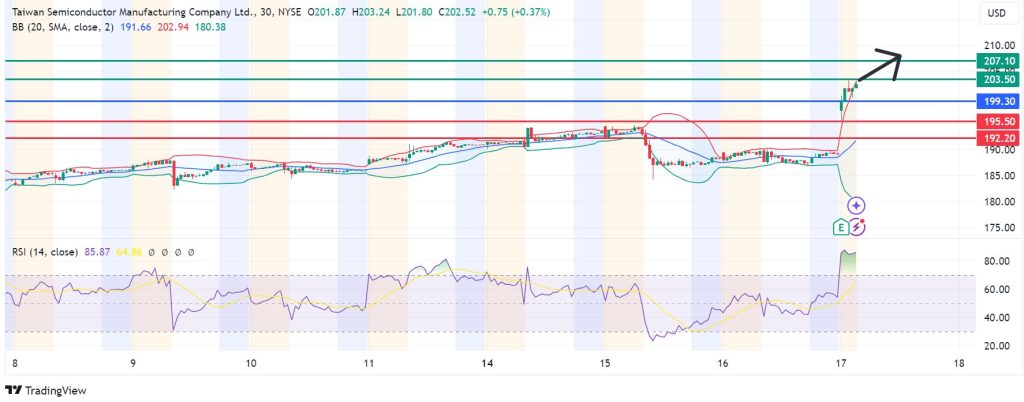The image size is (1024, 402).
Task: Select the red 192.20 price label
Action: [x=996, y=138]
